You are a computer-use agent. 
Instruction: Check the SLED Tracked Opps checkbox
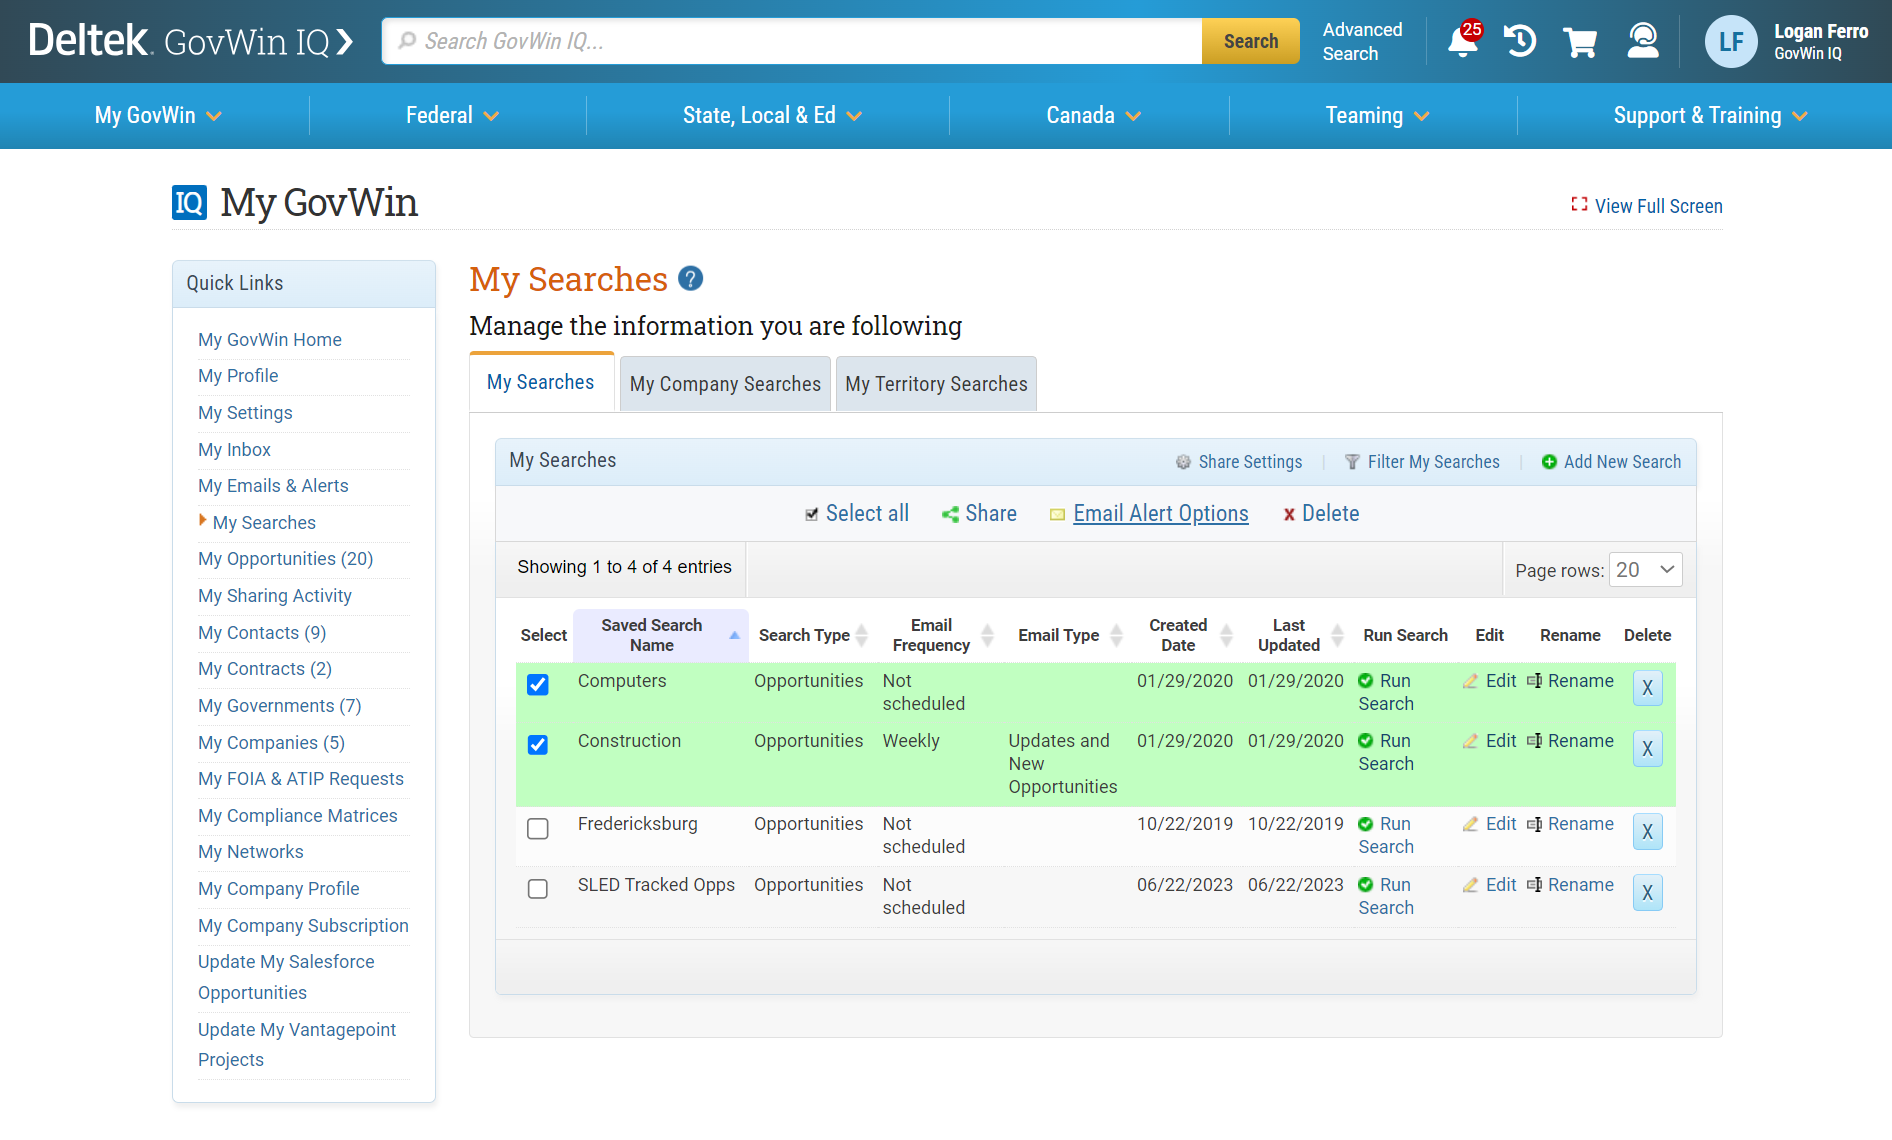[x=538, y=889]
